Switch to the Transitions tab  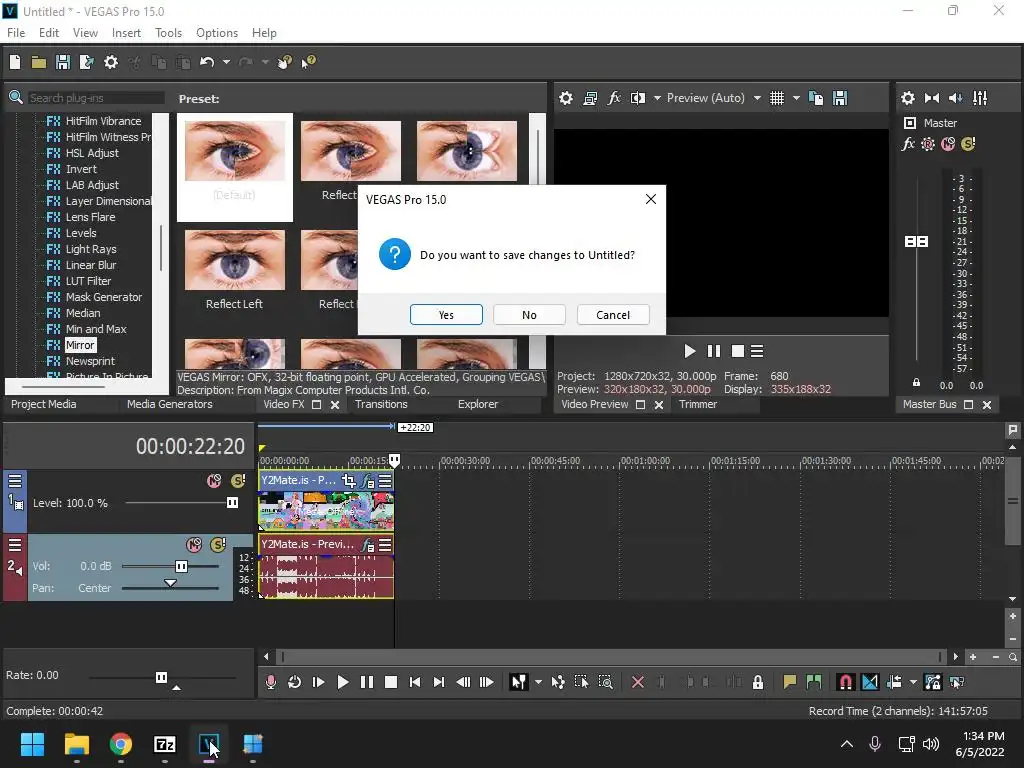point(381,404)
